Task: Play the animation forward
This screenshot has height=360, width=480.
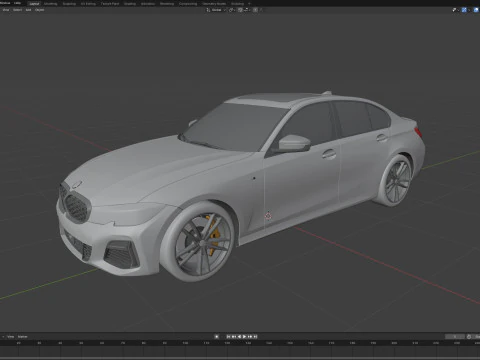Action: pyautogui.click(x=244, y=337)
